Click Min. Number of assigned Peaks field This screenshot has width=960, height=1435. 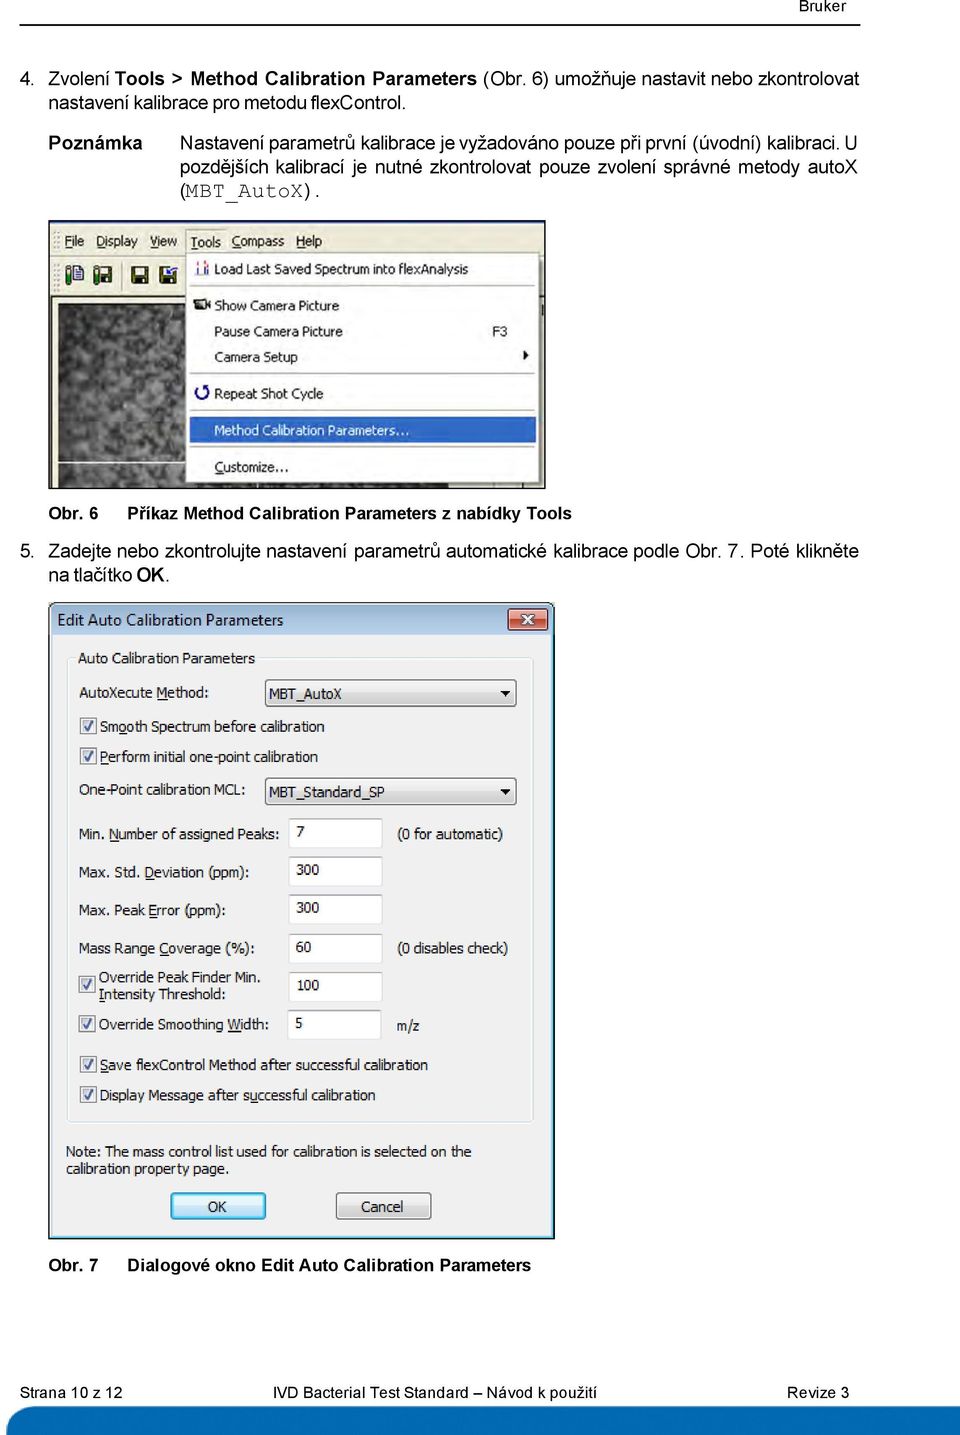pos(335,832)
